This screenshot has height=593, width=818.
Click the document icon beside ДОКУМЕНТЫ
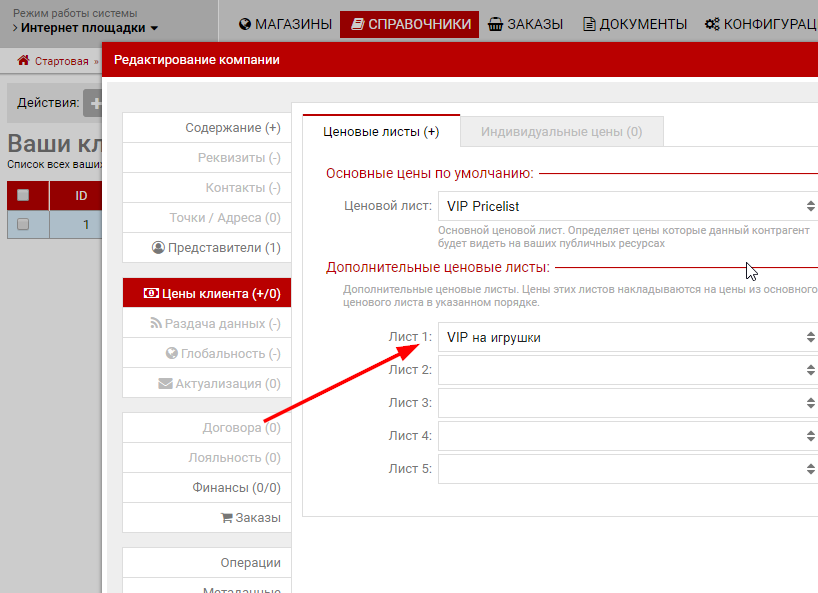click(x=590, y=24)
